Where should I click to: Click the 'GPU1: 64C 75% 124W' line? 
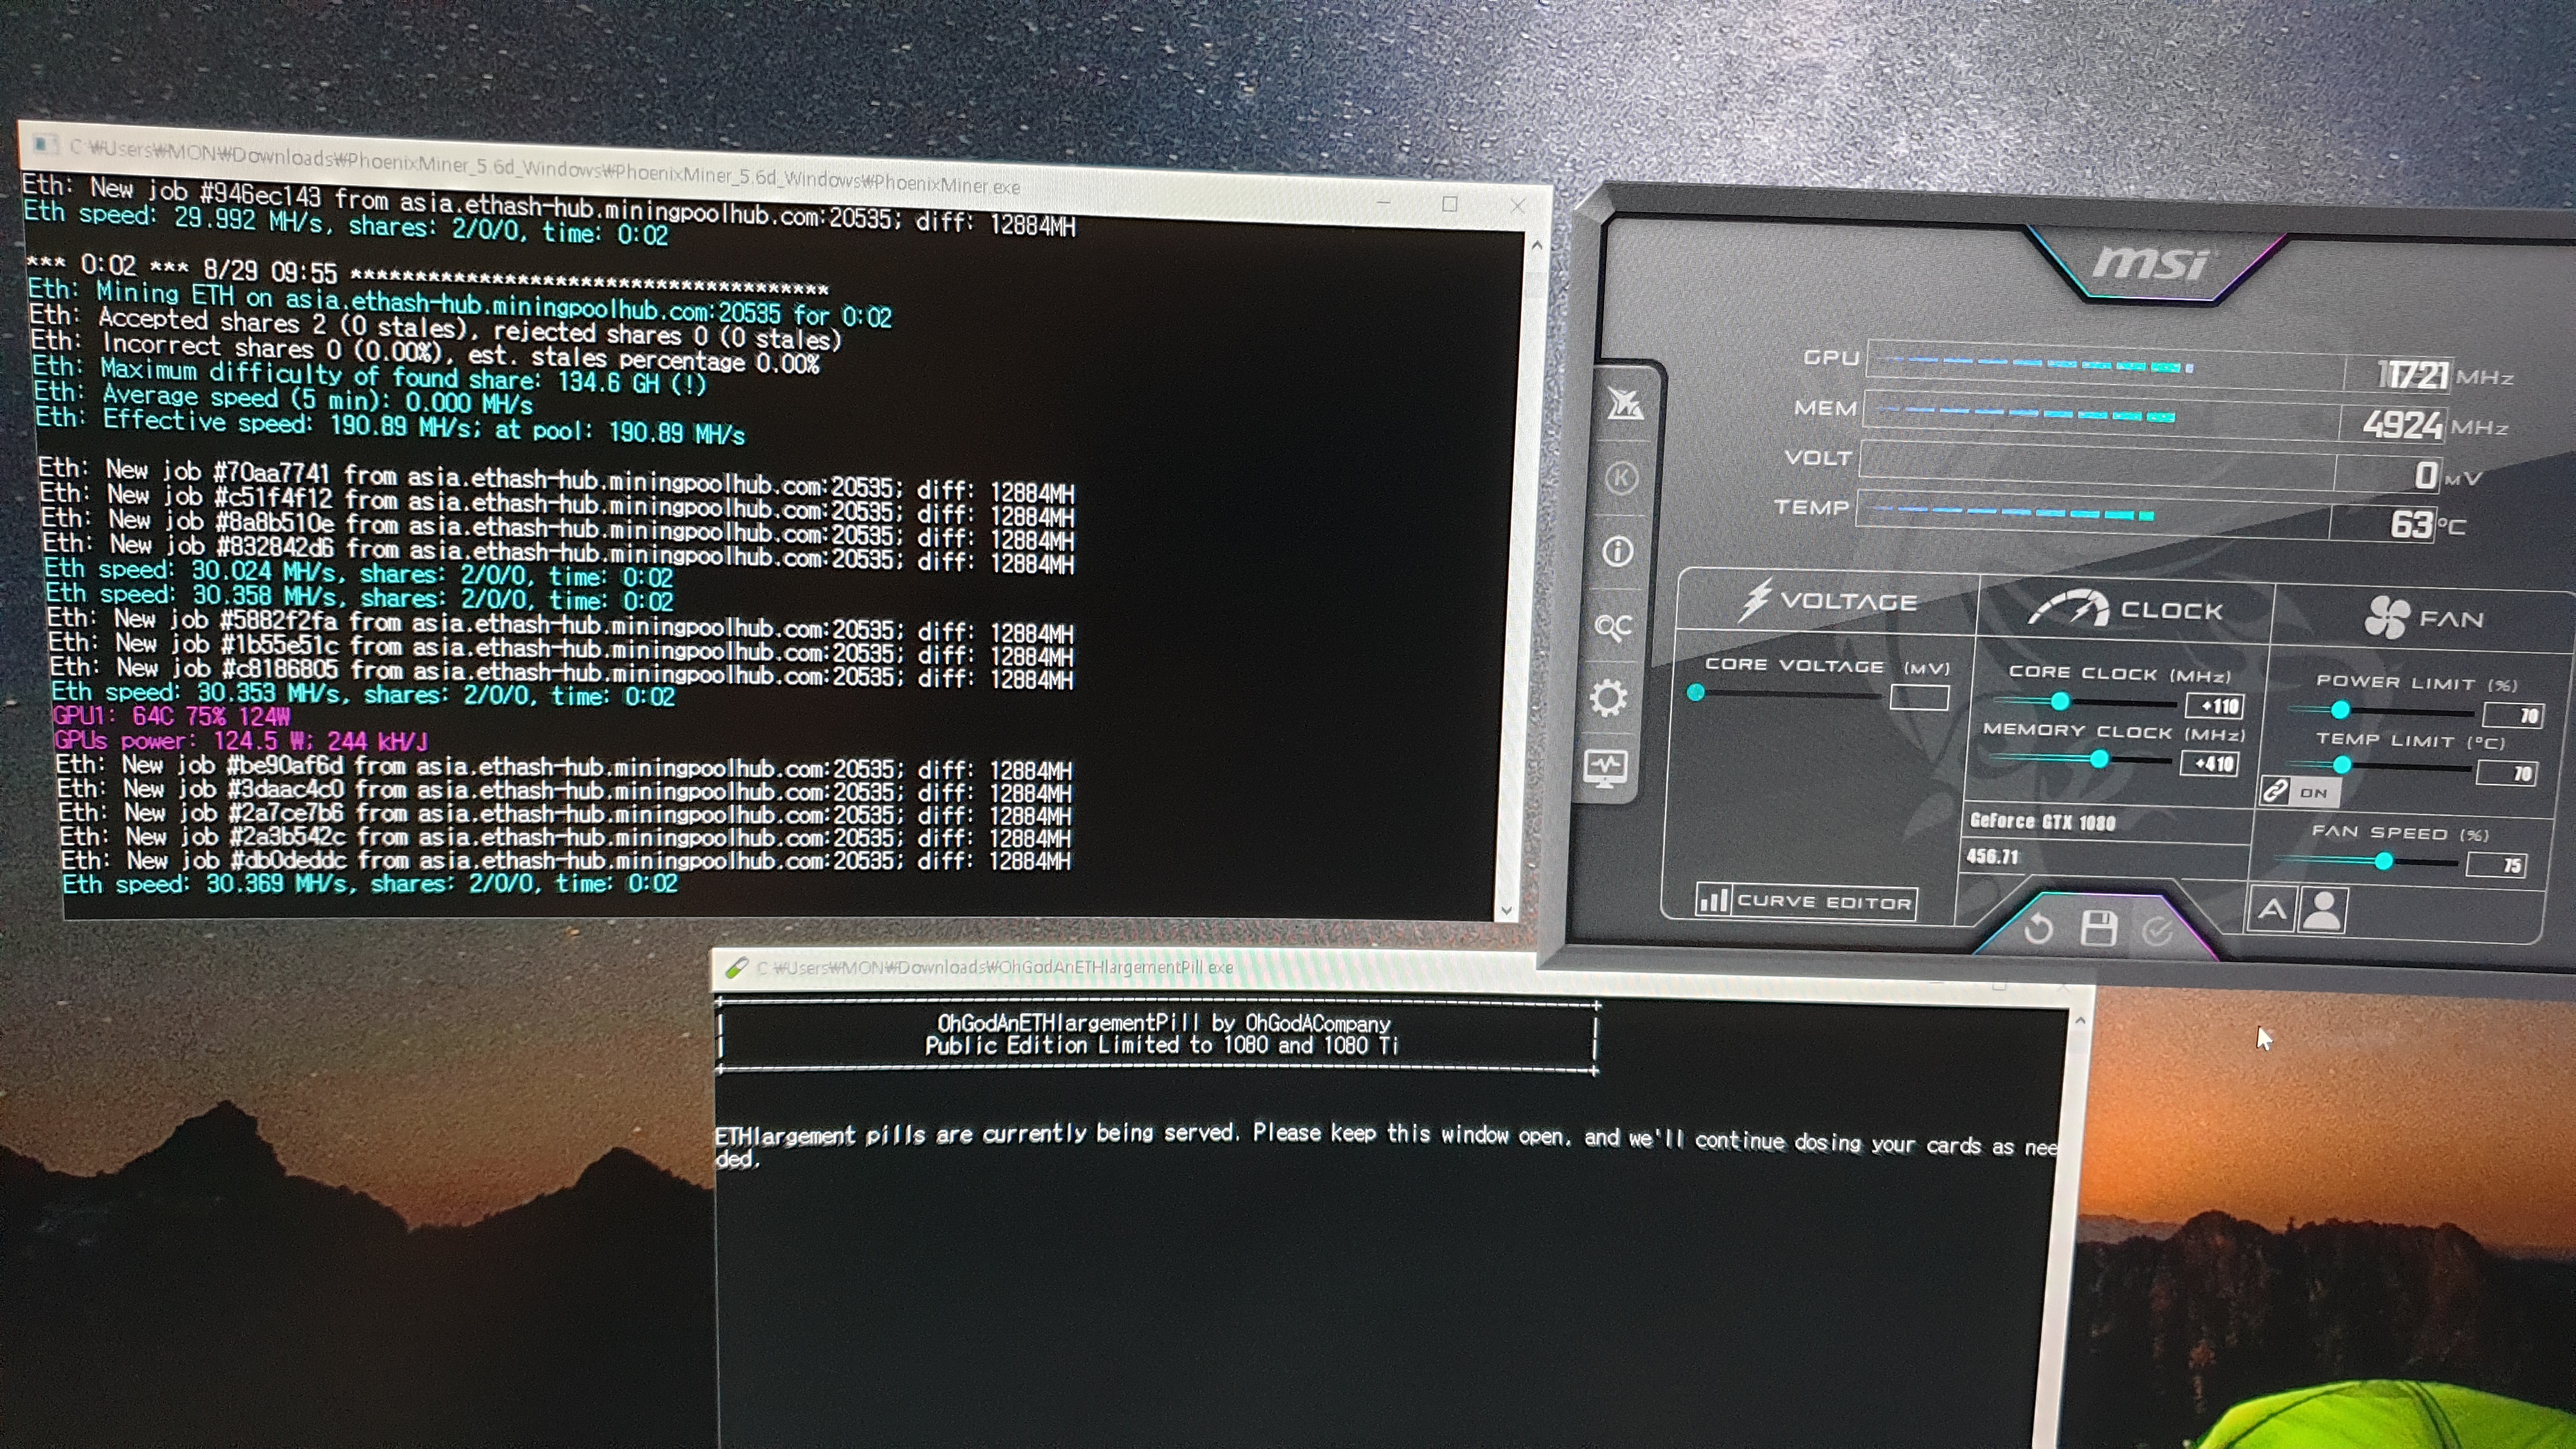(171, 716)
